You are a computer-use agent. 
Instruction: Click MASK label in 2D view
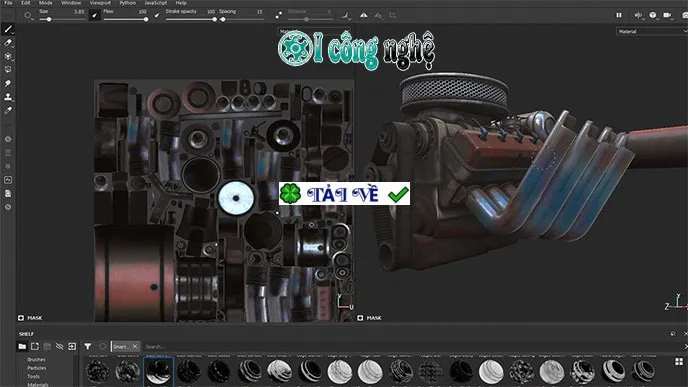(35, 318)
